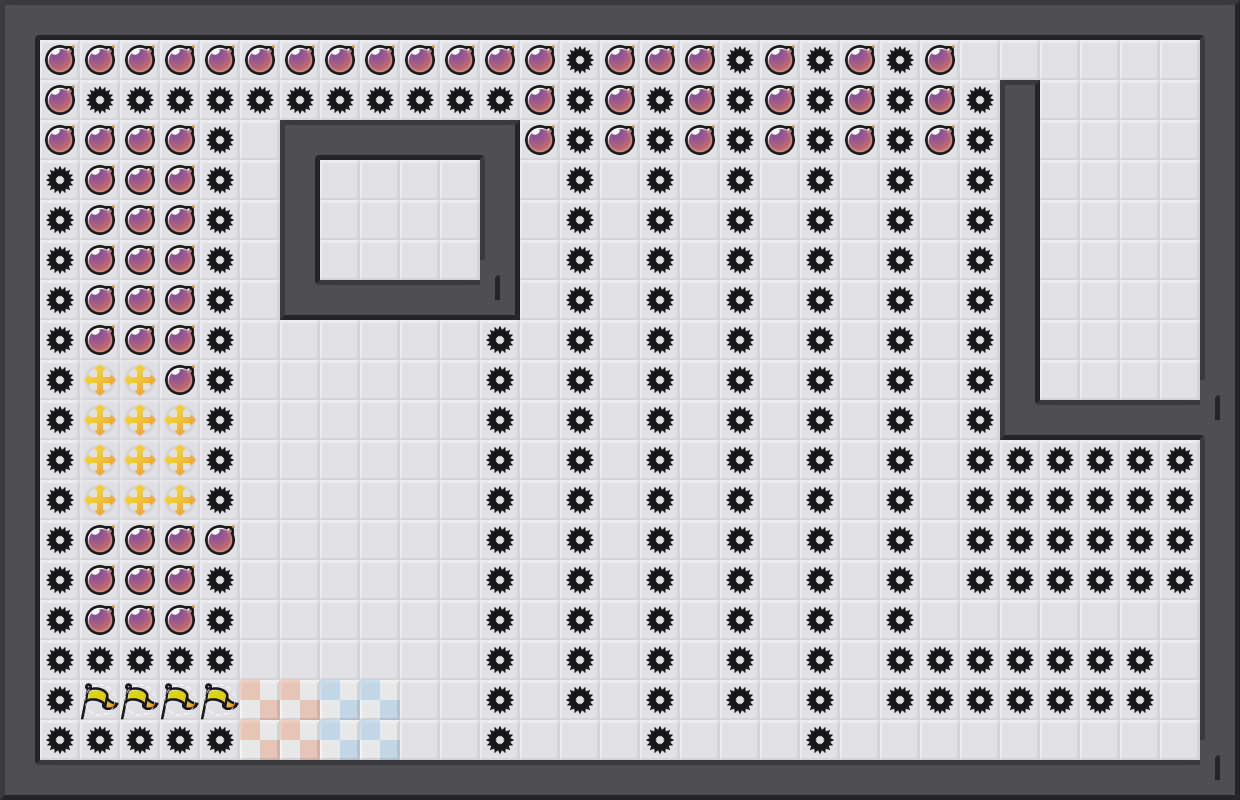This screenshot has height=800, width=1240.
Task: Click the fourth bomb beside the three-bomb row
Action: pos(220,540)
